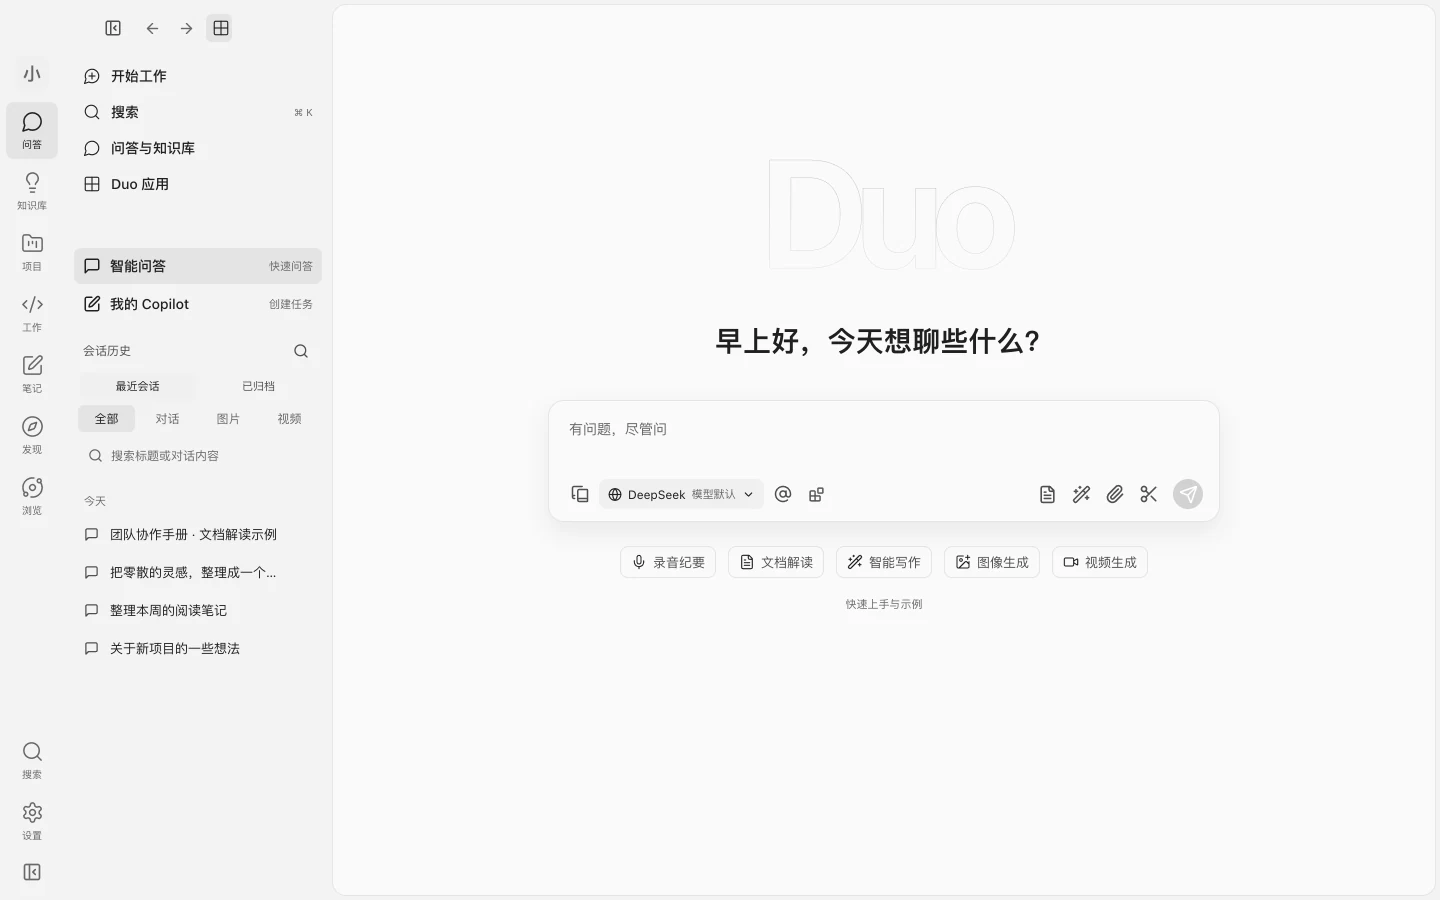Filter conversations by 对话
This screenshot has width=1440, height=900.
point(167,419)
